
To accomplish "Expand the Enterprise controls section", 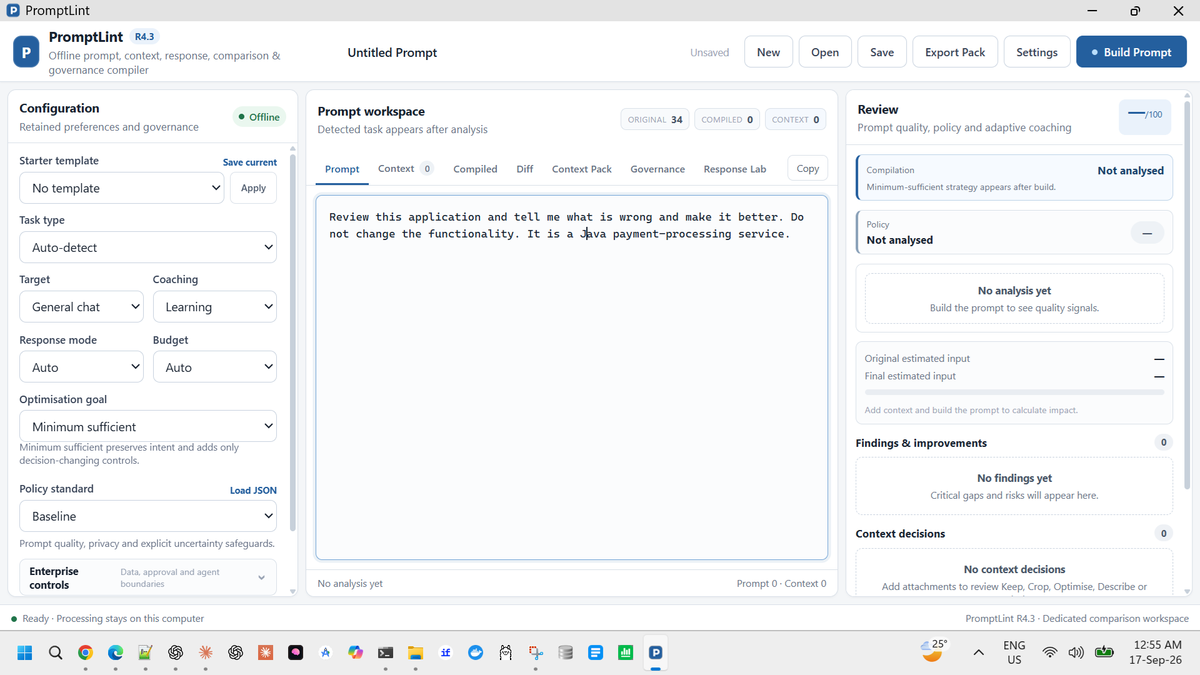I will 148,578.
